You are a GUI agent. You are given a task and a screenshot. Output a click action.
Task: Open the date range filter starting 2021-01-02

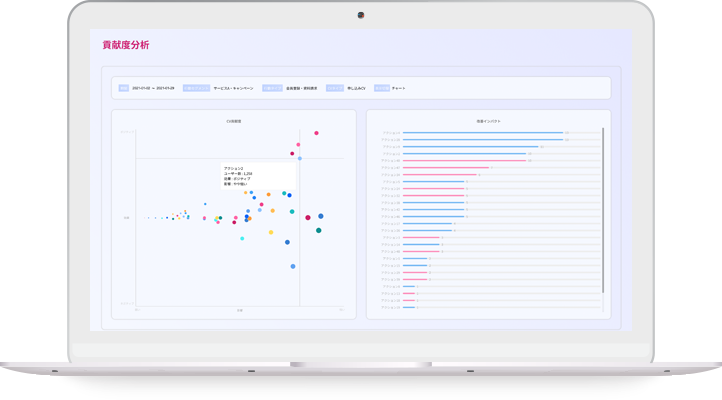point(153,88)
